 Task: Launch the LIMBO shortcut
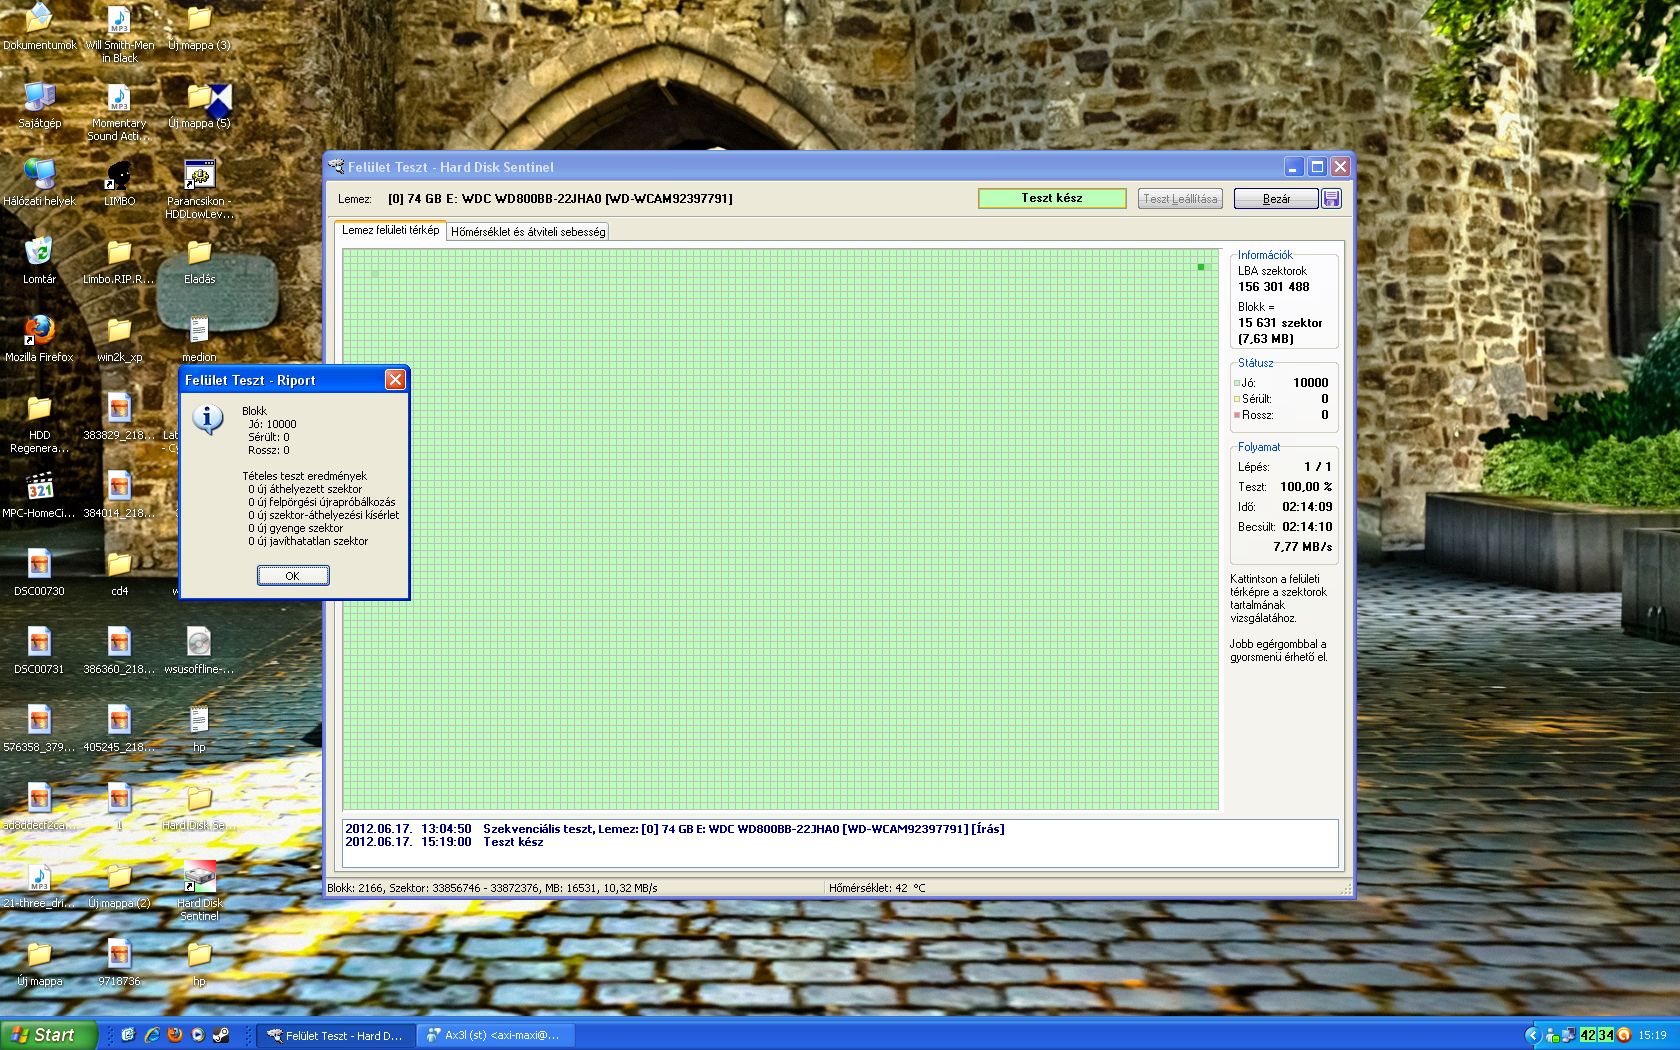click(x=119, y=184)
